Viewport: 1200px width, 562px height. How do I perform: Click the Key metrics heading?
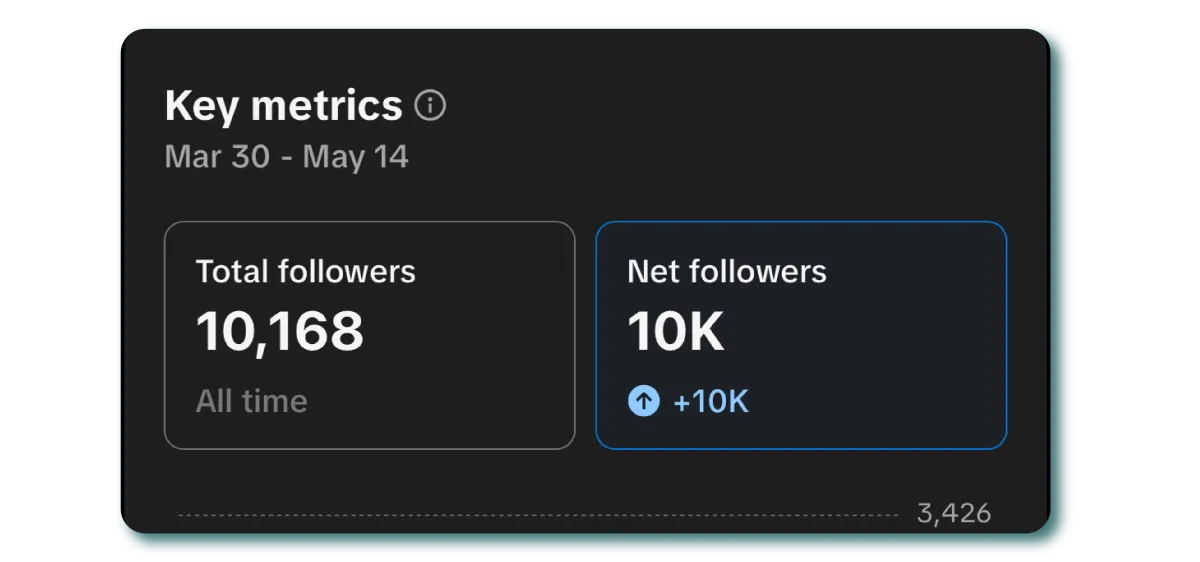coord(283,105)
